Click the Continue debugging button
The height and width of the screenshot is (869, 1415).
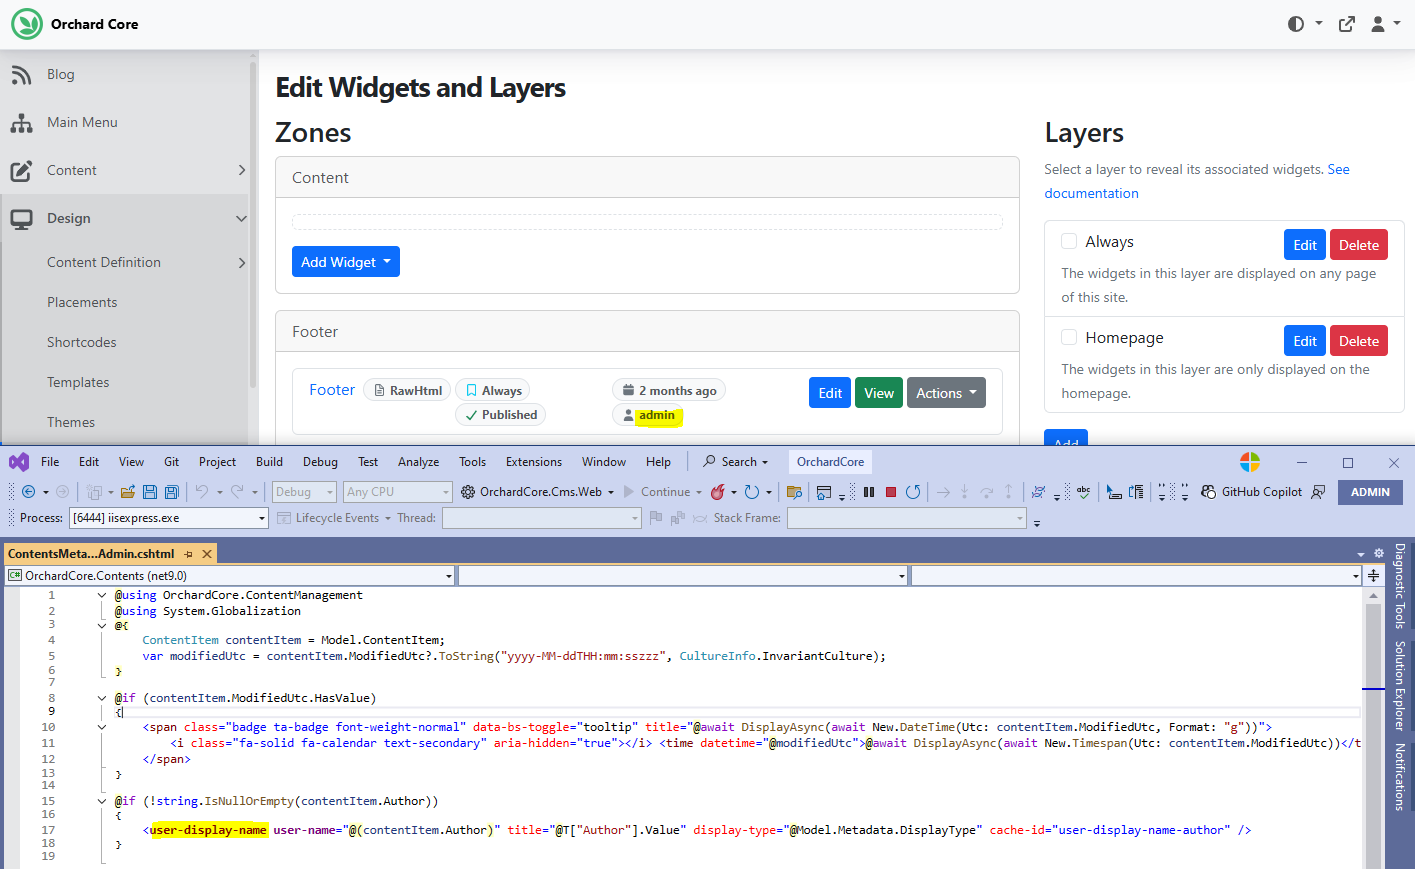pos(657,492)
